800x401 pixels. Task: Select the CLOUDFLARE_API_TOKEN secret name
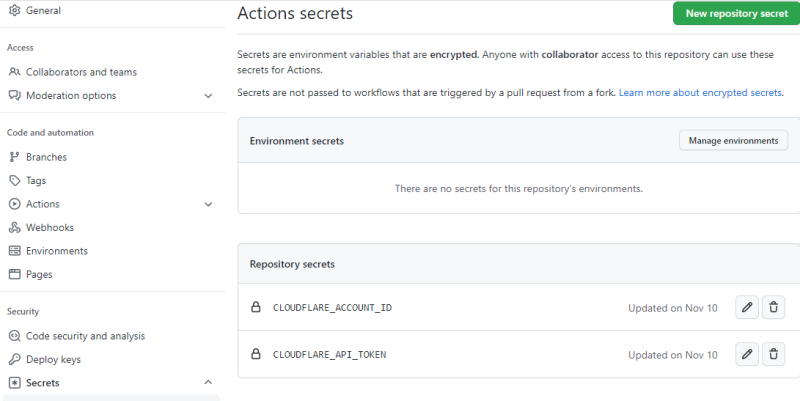coord(329,355)
